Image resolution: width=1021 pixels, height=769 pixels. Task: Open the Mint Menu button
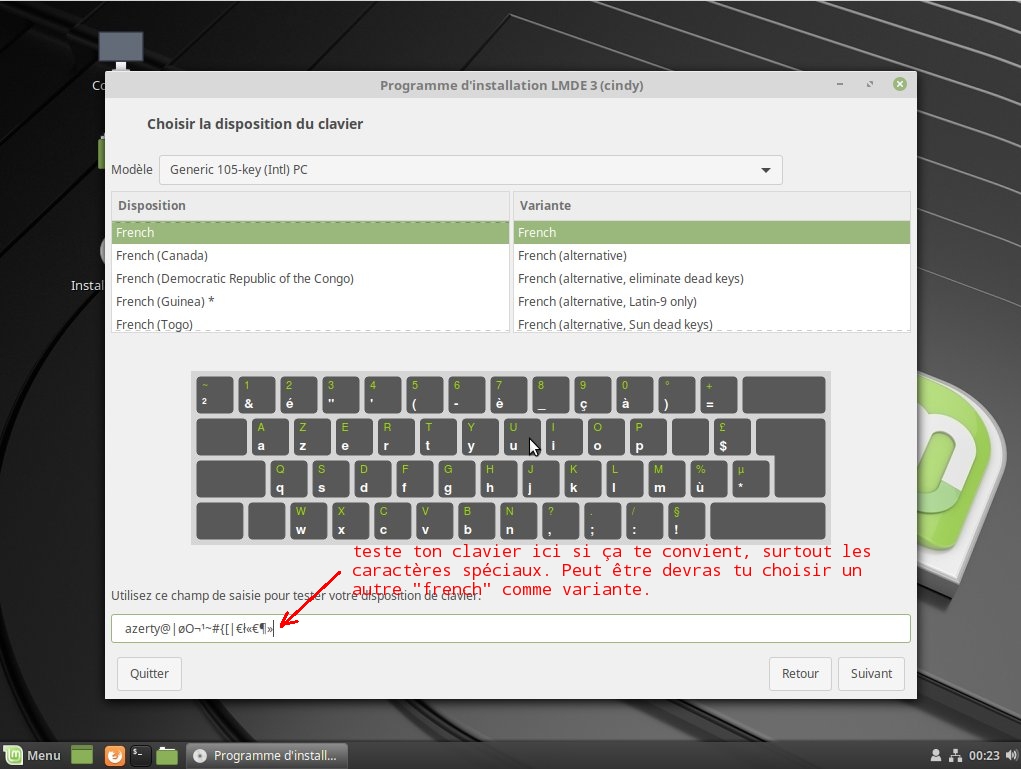click(33, 755)
